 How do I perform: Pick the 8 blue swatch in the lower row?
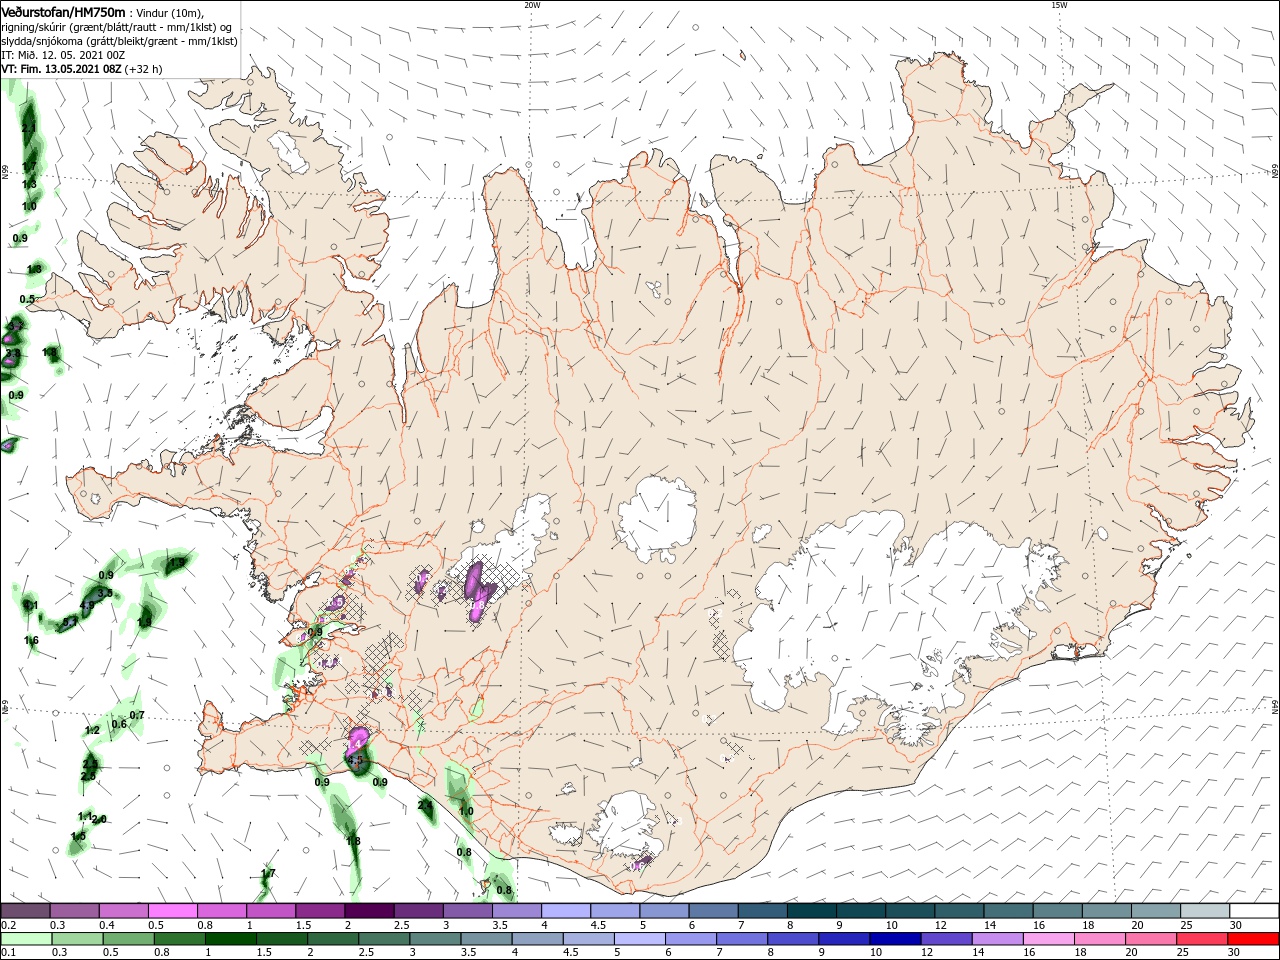[793, 939]
